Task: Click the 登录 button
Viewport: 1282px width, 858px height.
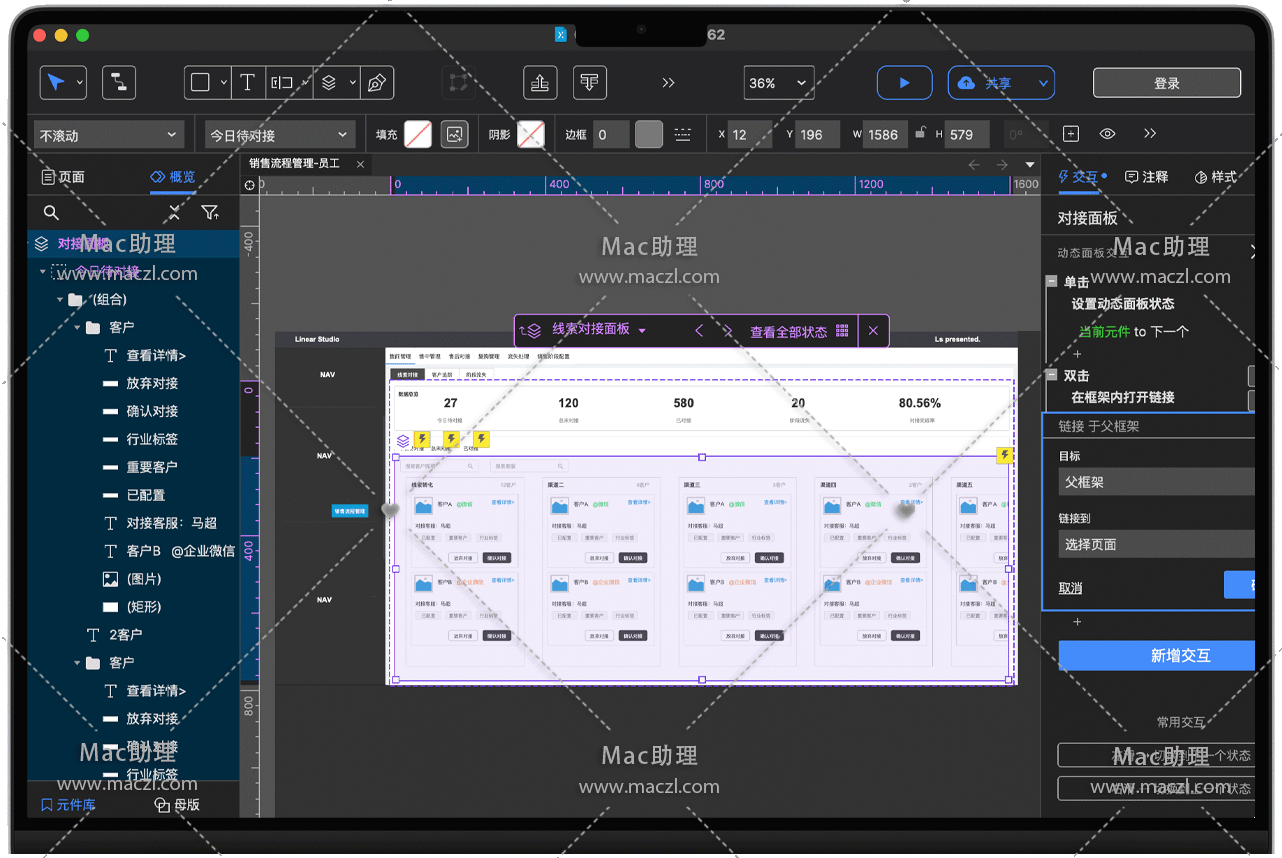Action: coord(1166,83)
